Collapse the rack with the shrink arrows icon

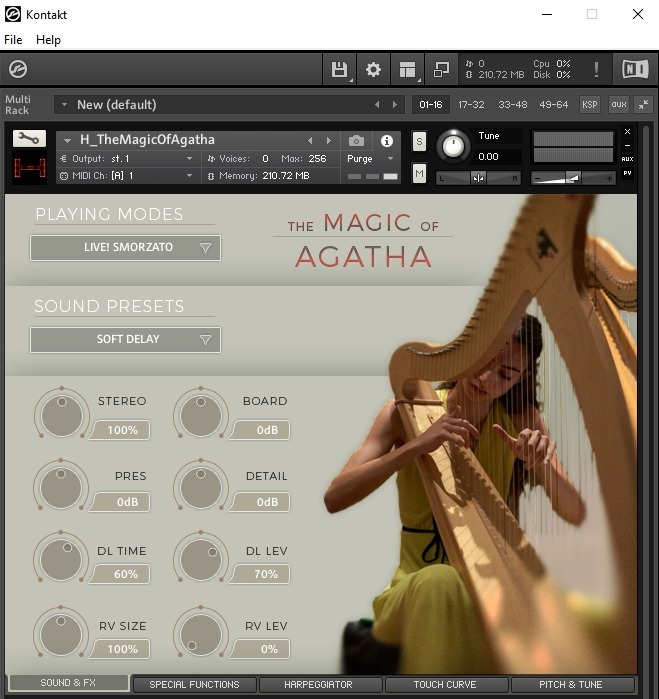pyautogui.click(x=643, y=105)
